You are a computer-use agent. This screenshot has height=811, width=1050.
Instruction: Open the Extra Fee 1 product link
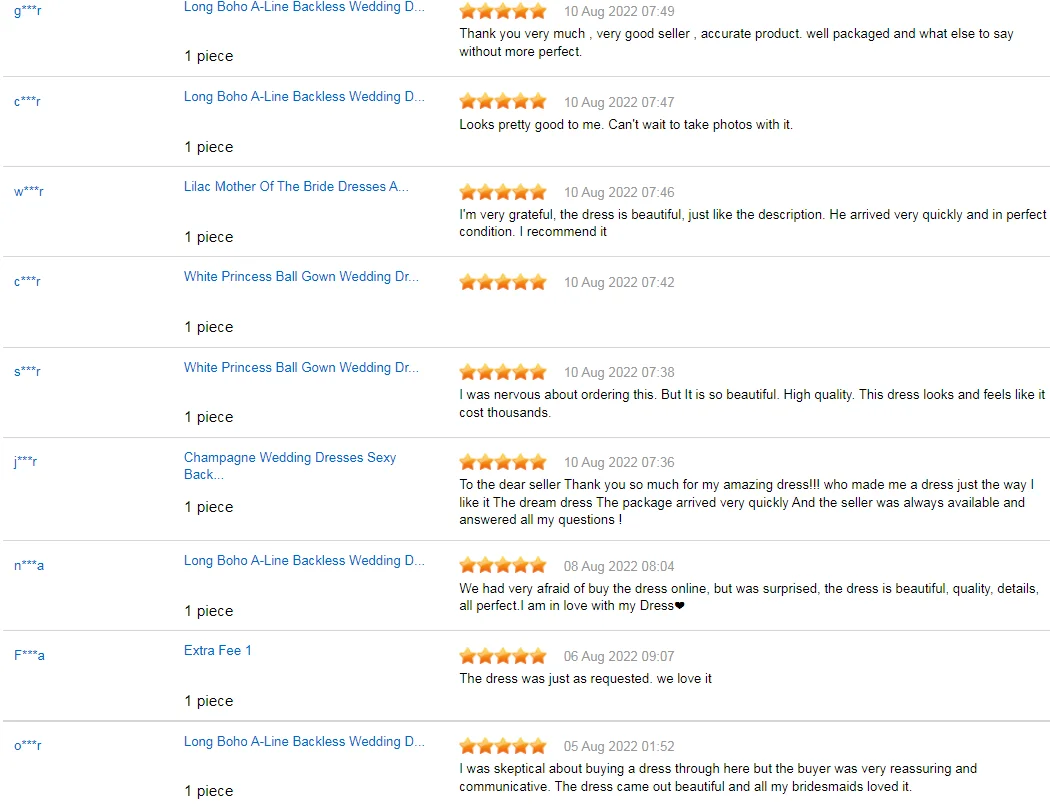coord(218,651)
